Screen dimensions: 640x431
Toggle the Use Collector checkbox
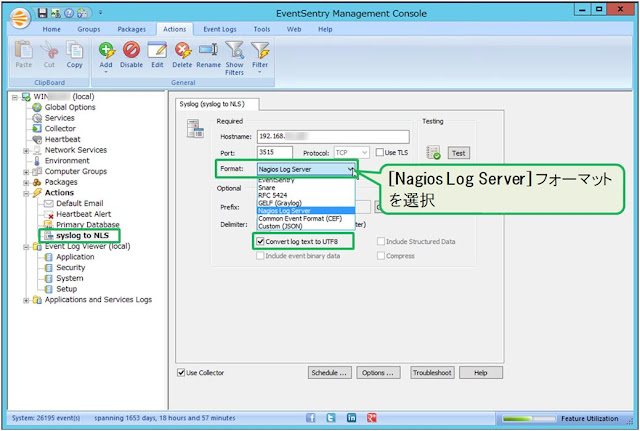pyautogui.click(x=181, y=373)
